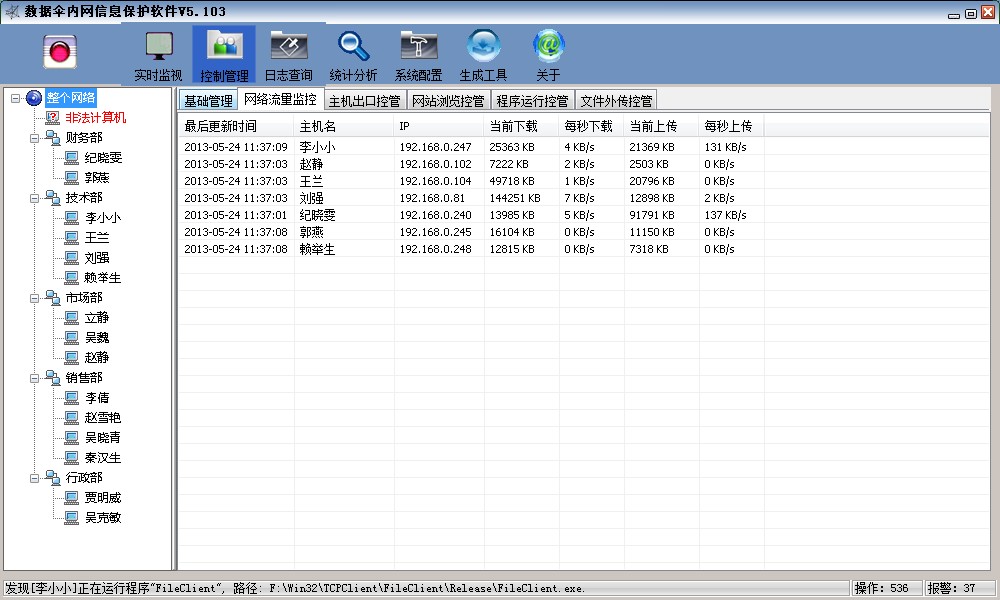Click the pink record logo icon

[x=61, y=52]
